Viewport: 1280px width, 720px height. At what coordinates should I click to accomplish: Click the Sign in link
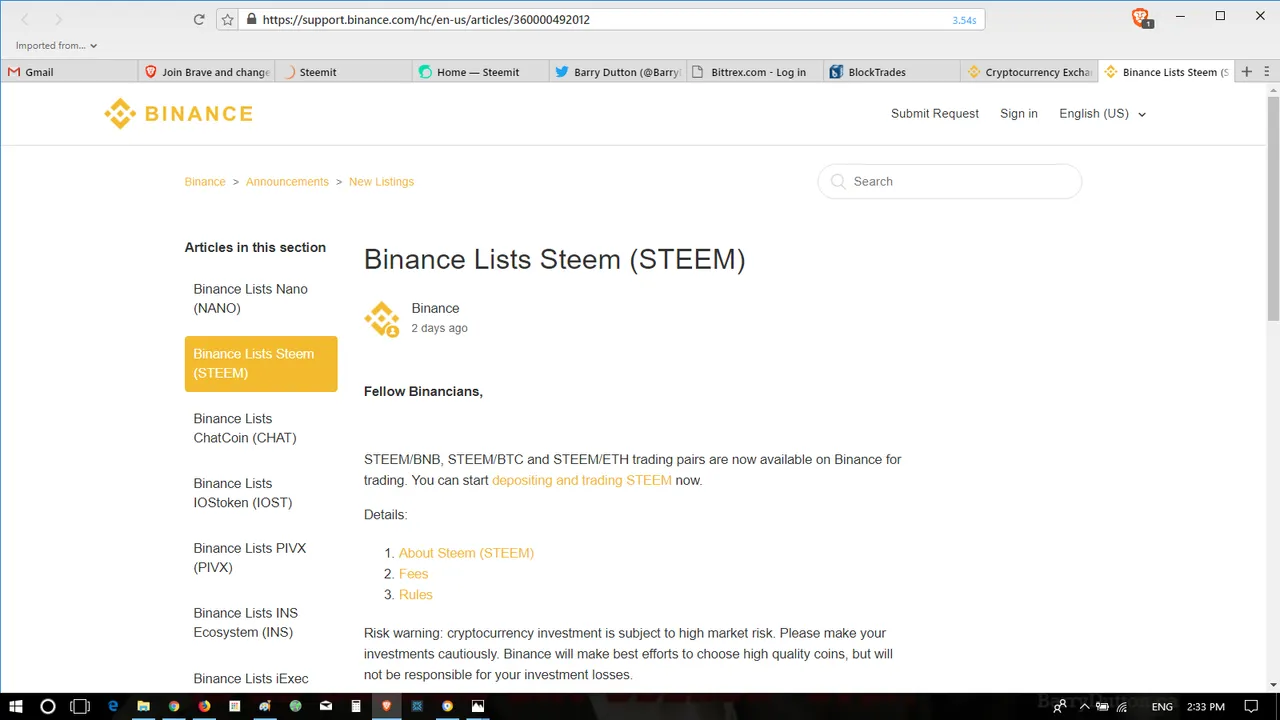pos(1019,114)
